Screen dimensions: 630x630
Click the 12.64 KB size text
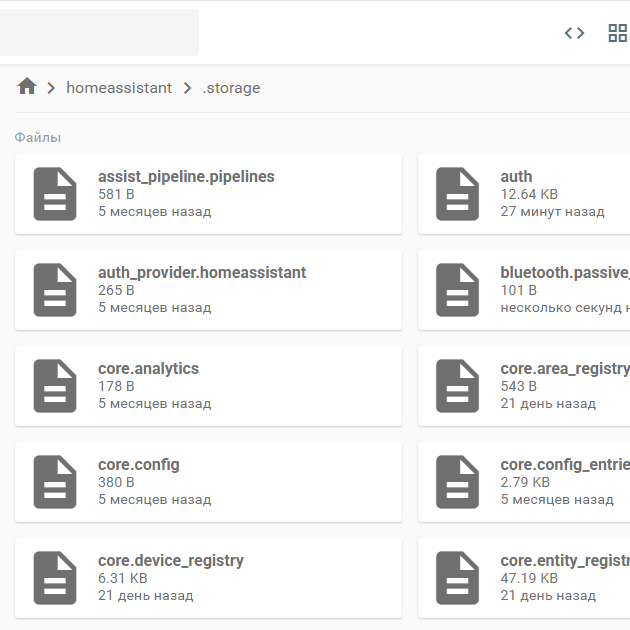point(529,194)
